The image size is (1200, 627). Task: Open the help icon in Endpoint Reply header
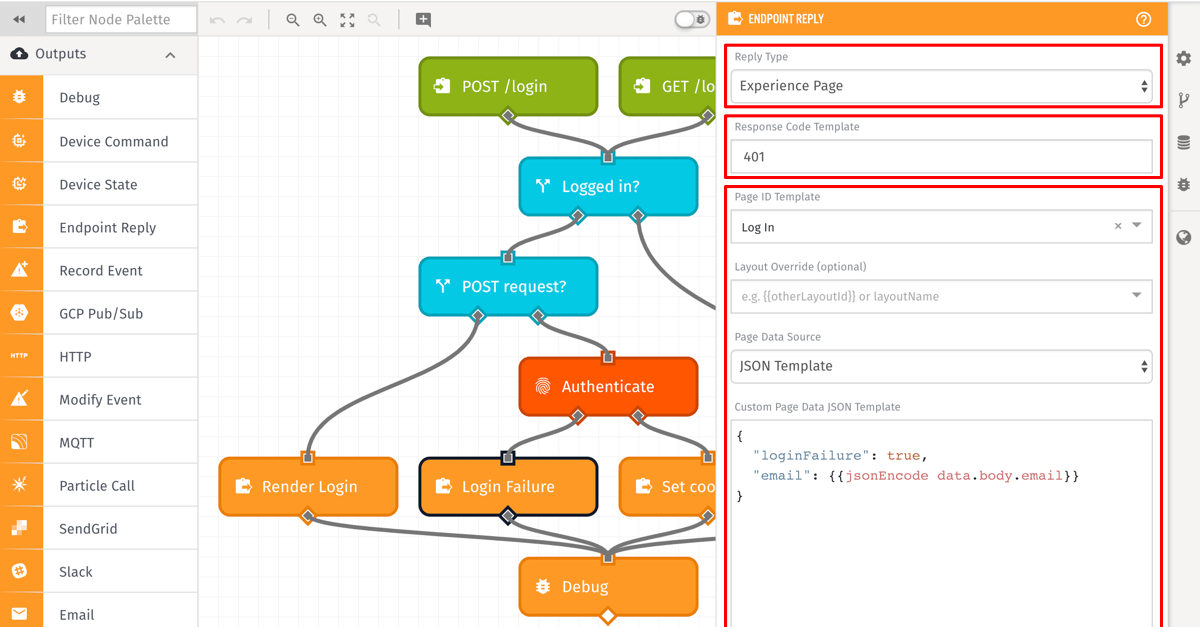coord(1143,19)
